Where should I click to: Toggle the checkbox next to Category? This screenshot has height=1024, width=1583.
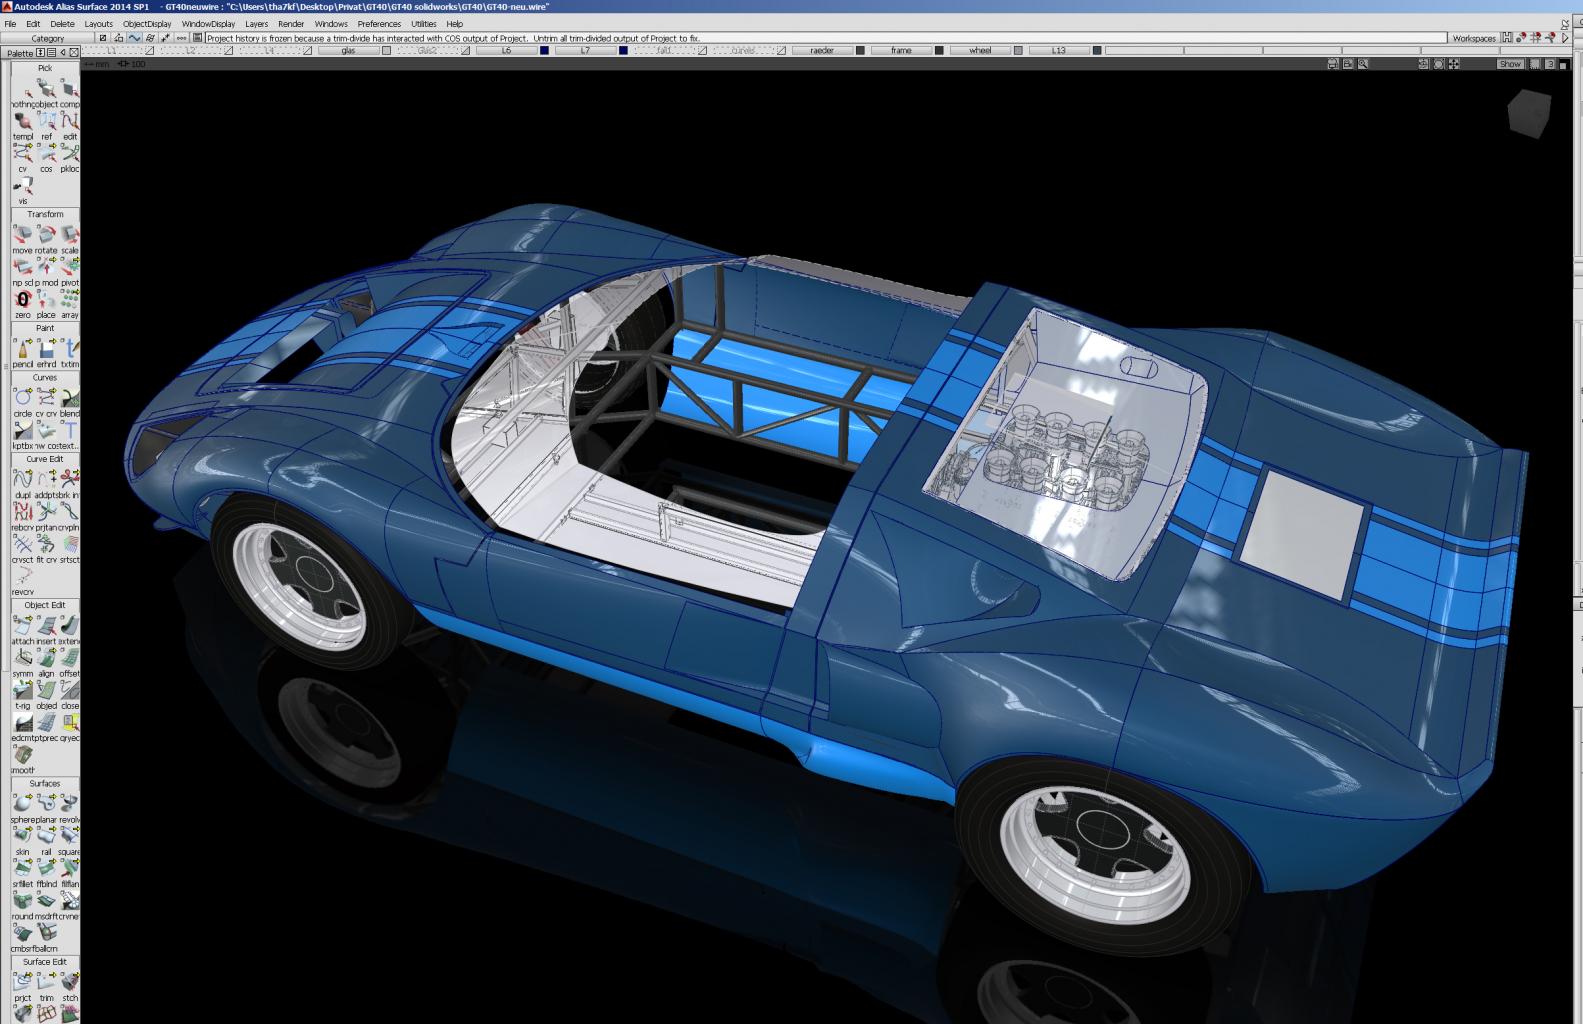point(102,38)
